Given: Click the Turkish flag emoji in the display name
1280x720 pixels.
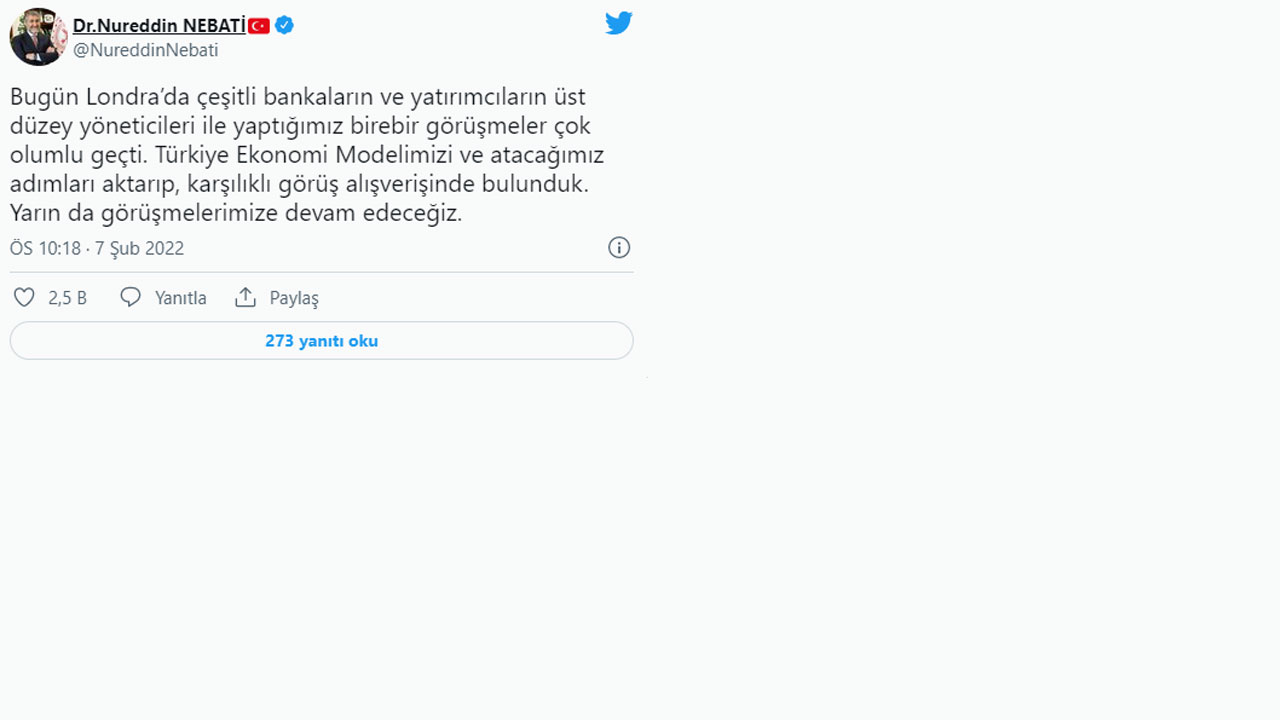Looking at the screenshot, I should (x=259, y=25).
